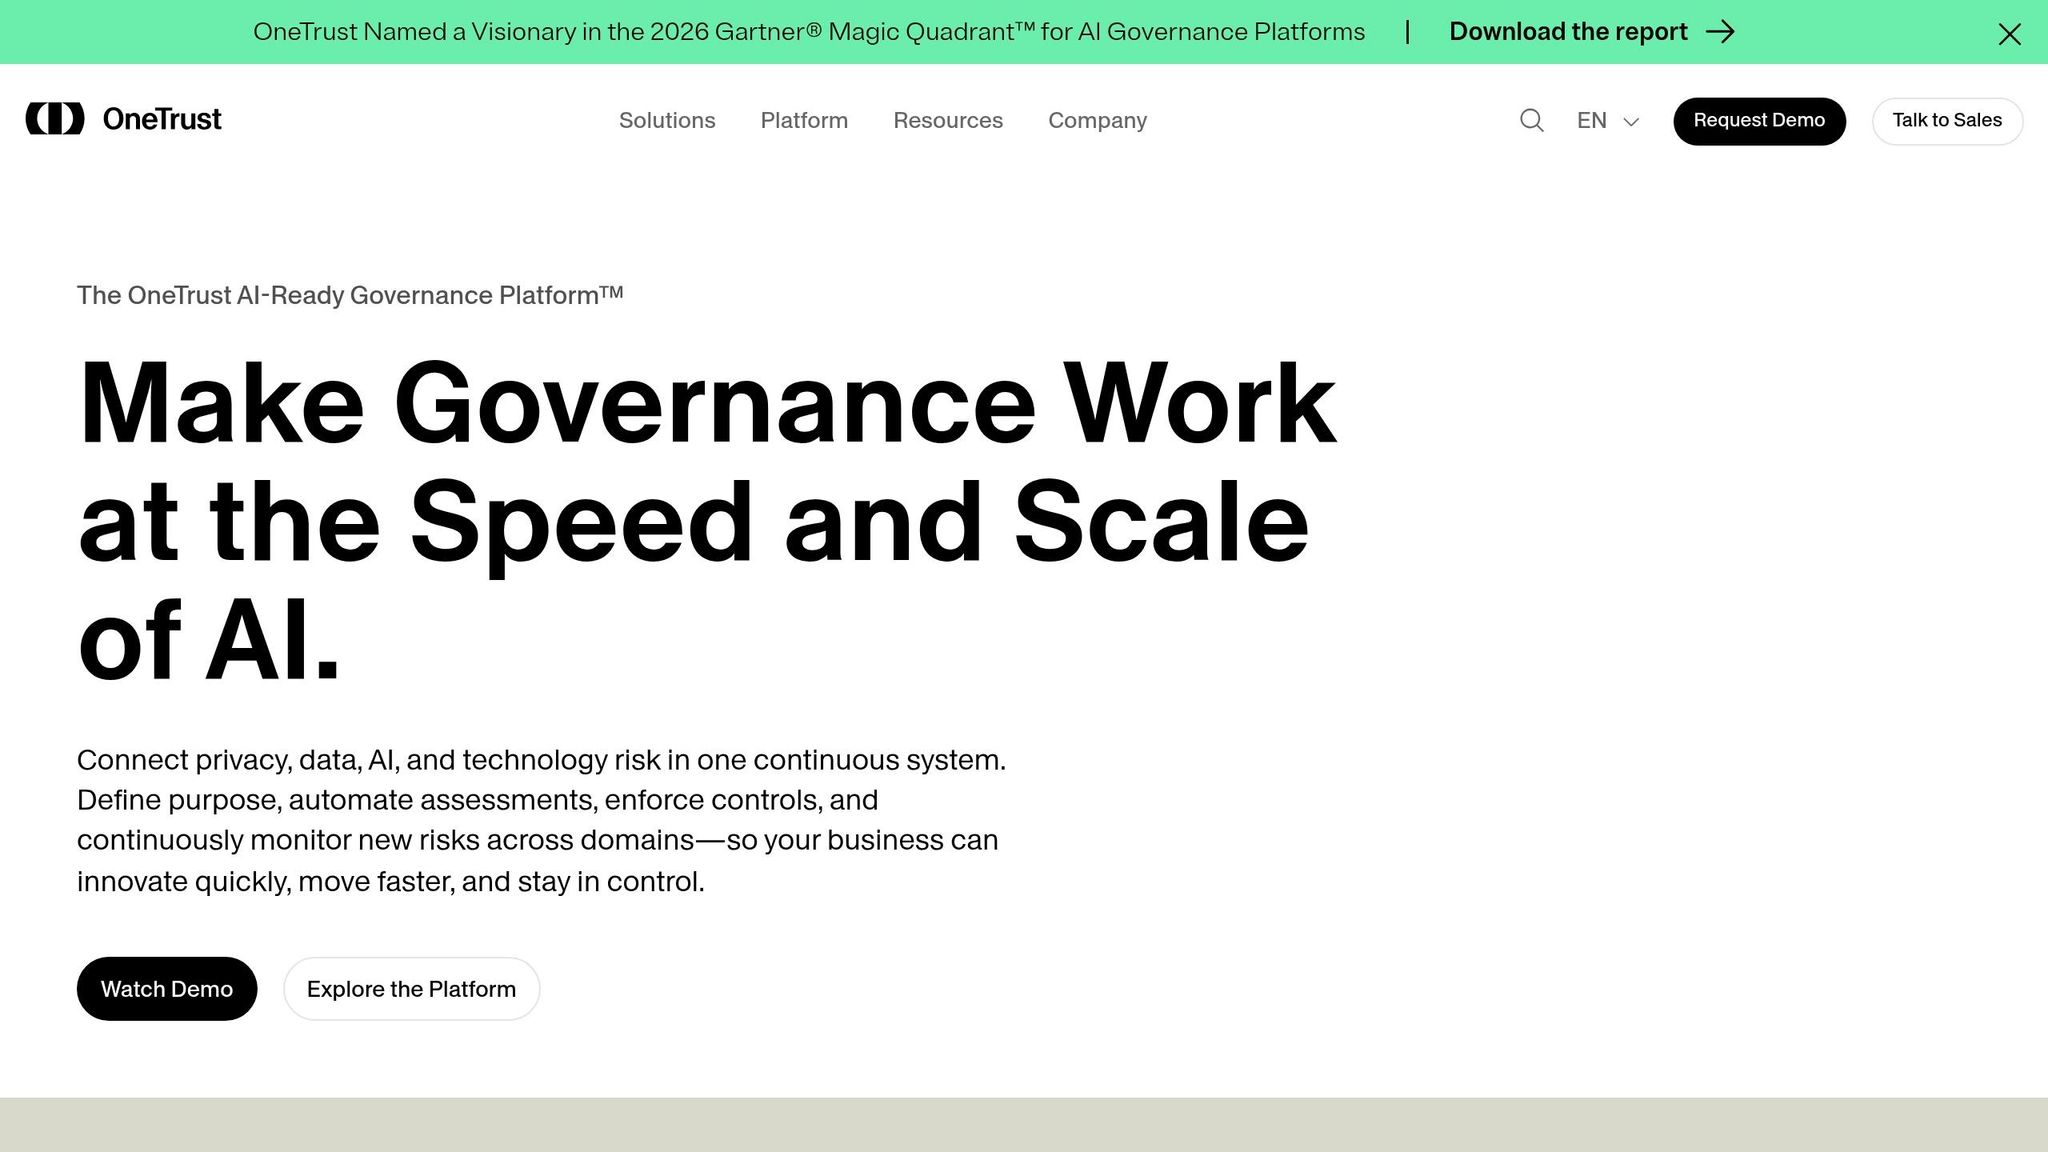Screen dimensions: 2048x1152
Task: Click the Gartner Magic Quadrant announcement text
Action: coord(809,32)
